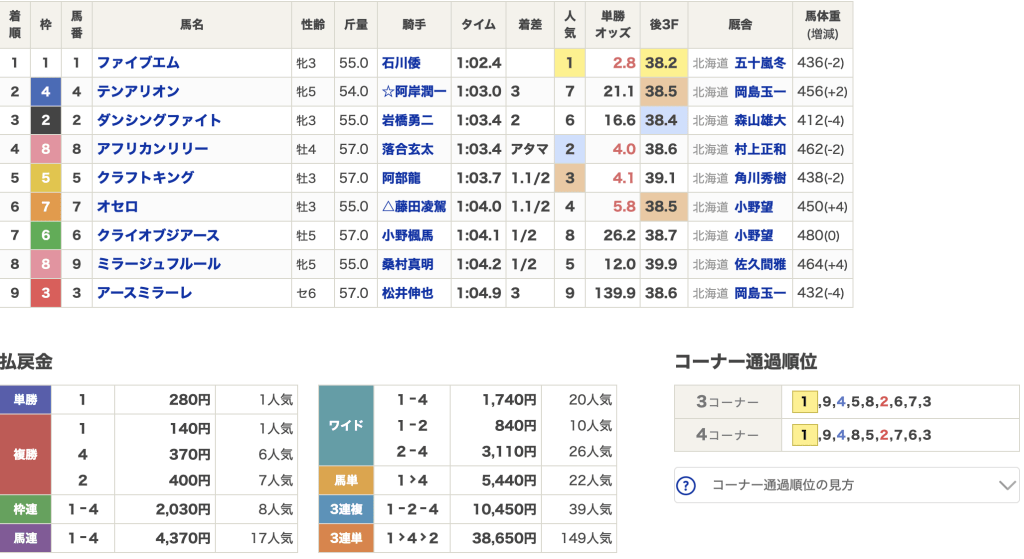
Task: Select the 馬単 payout label
Action: tap(346, 481)
